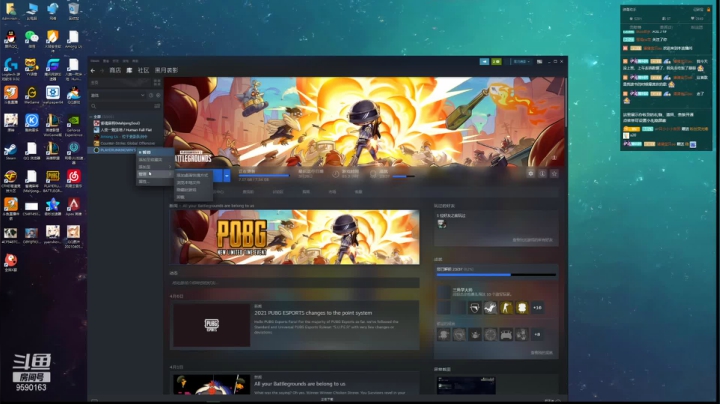Open the green friends icon at the top
720x404 pixels.
(x=496, y=62)
